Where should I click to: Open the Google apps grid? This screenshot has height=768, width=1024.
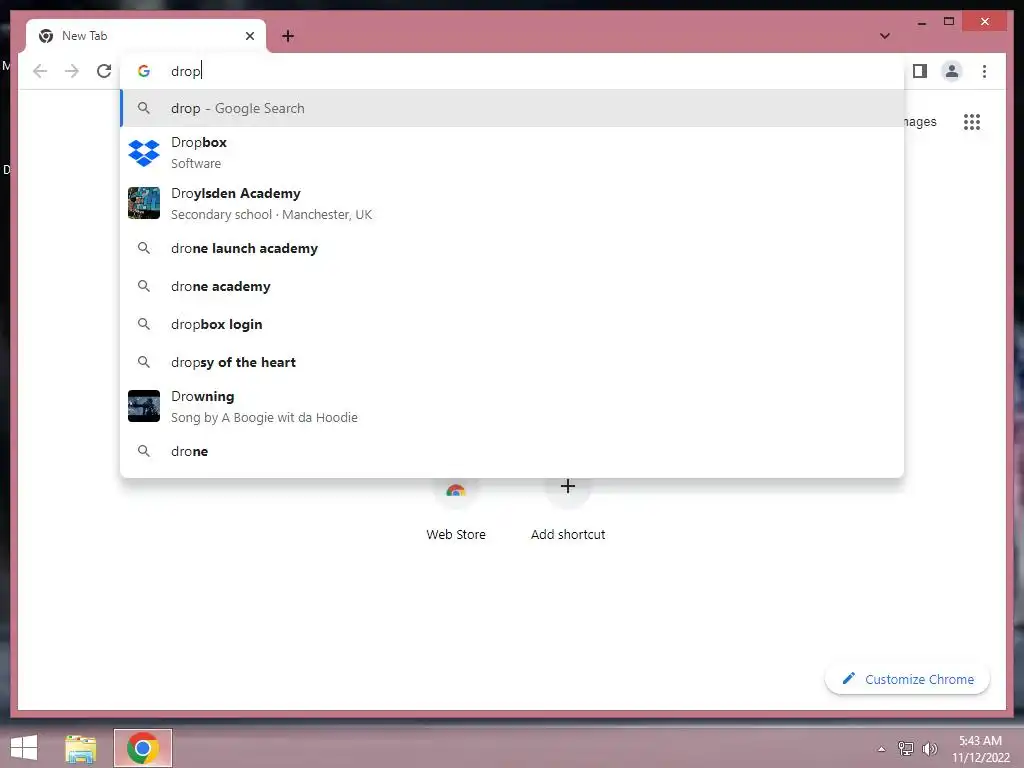click(x=972, y=121)
